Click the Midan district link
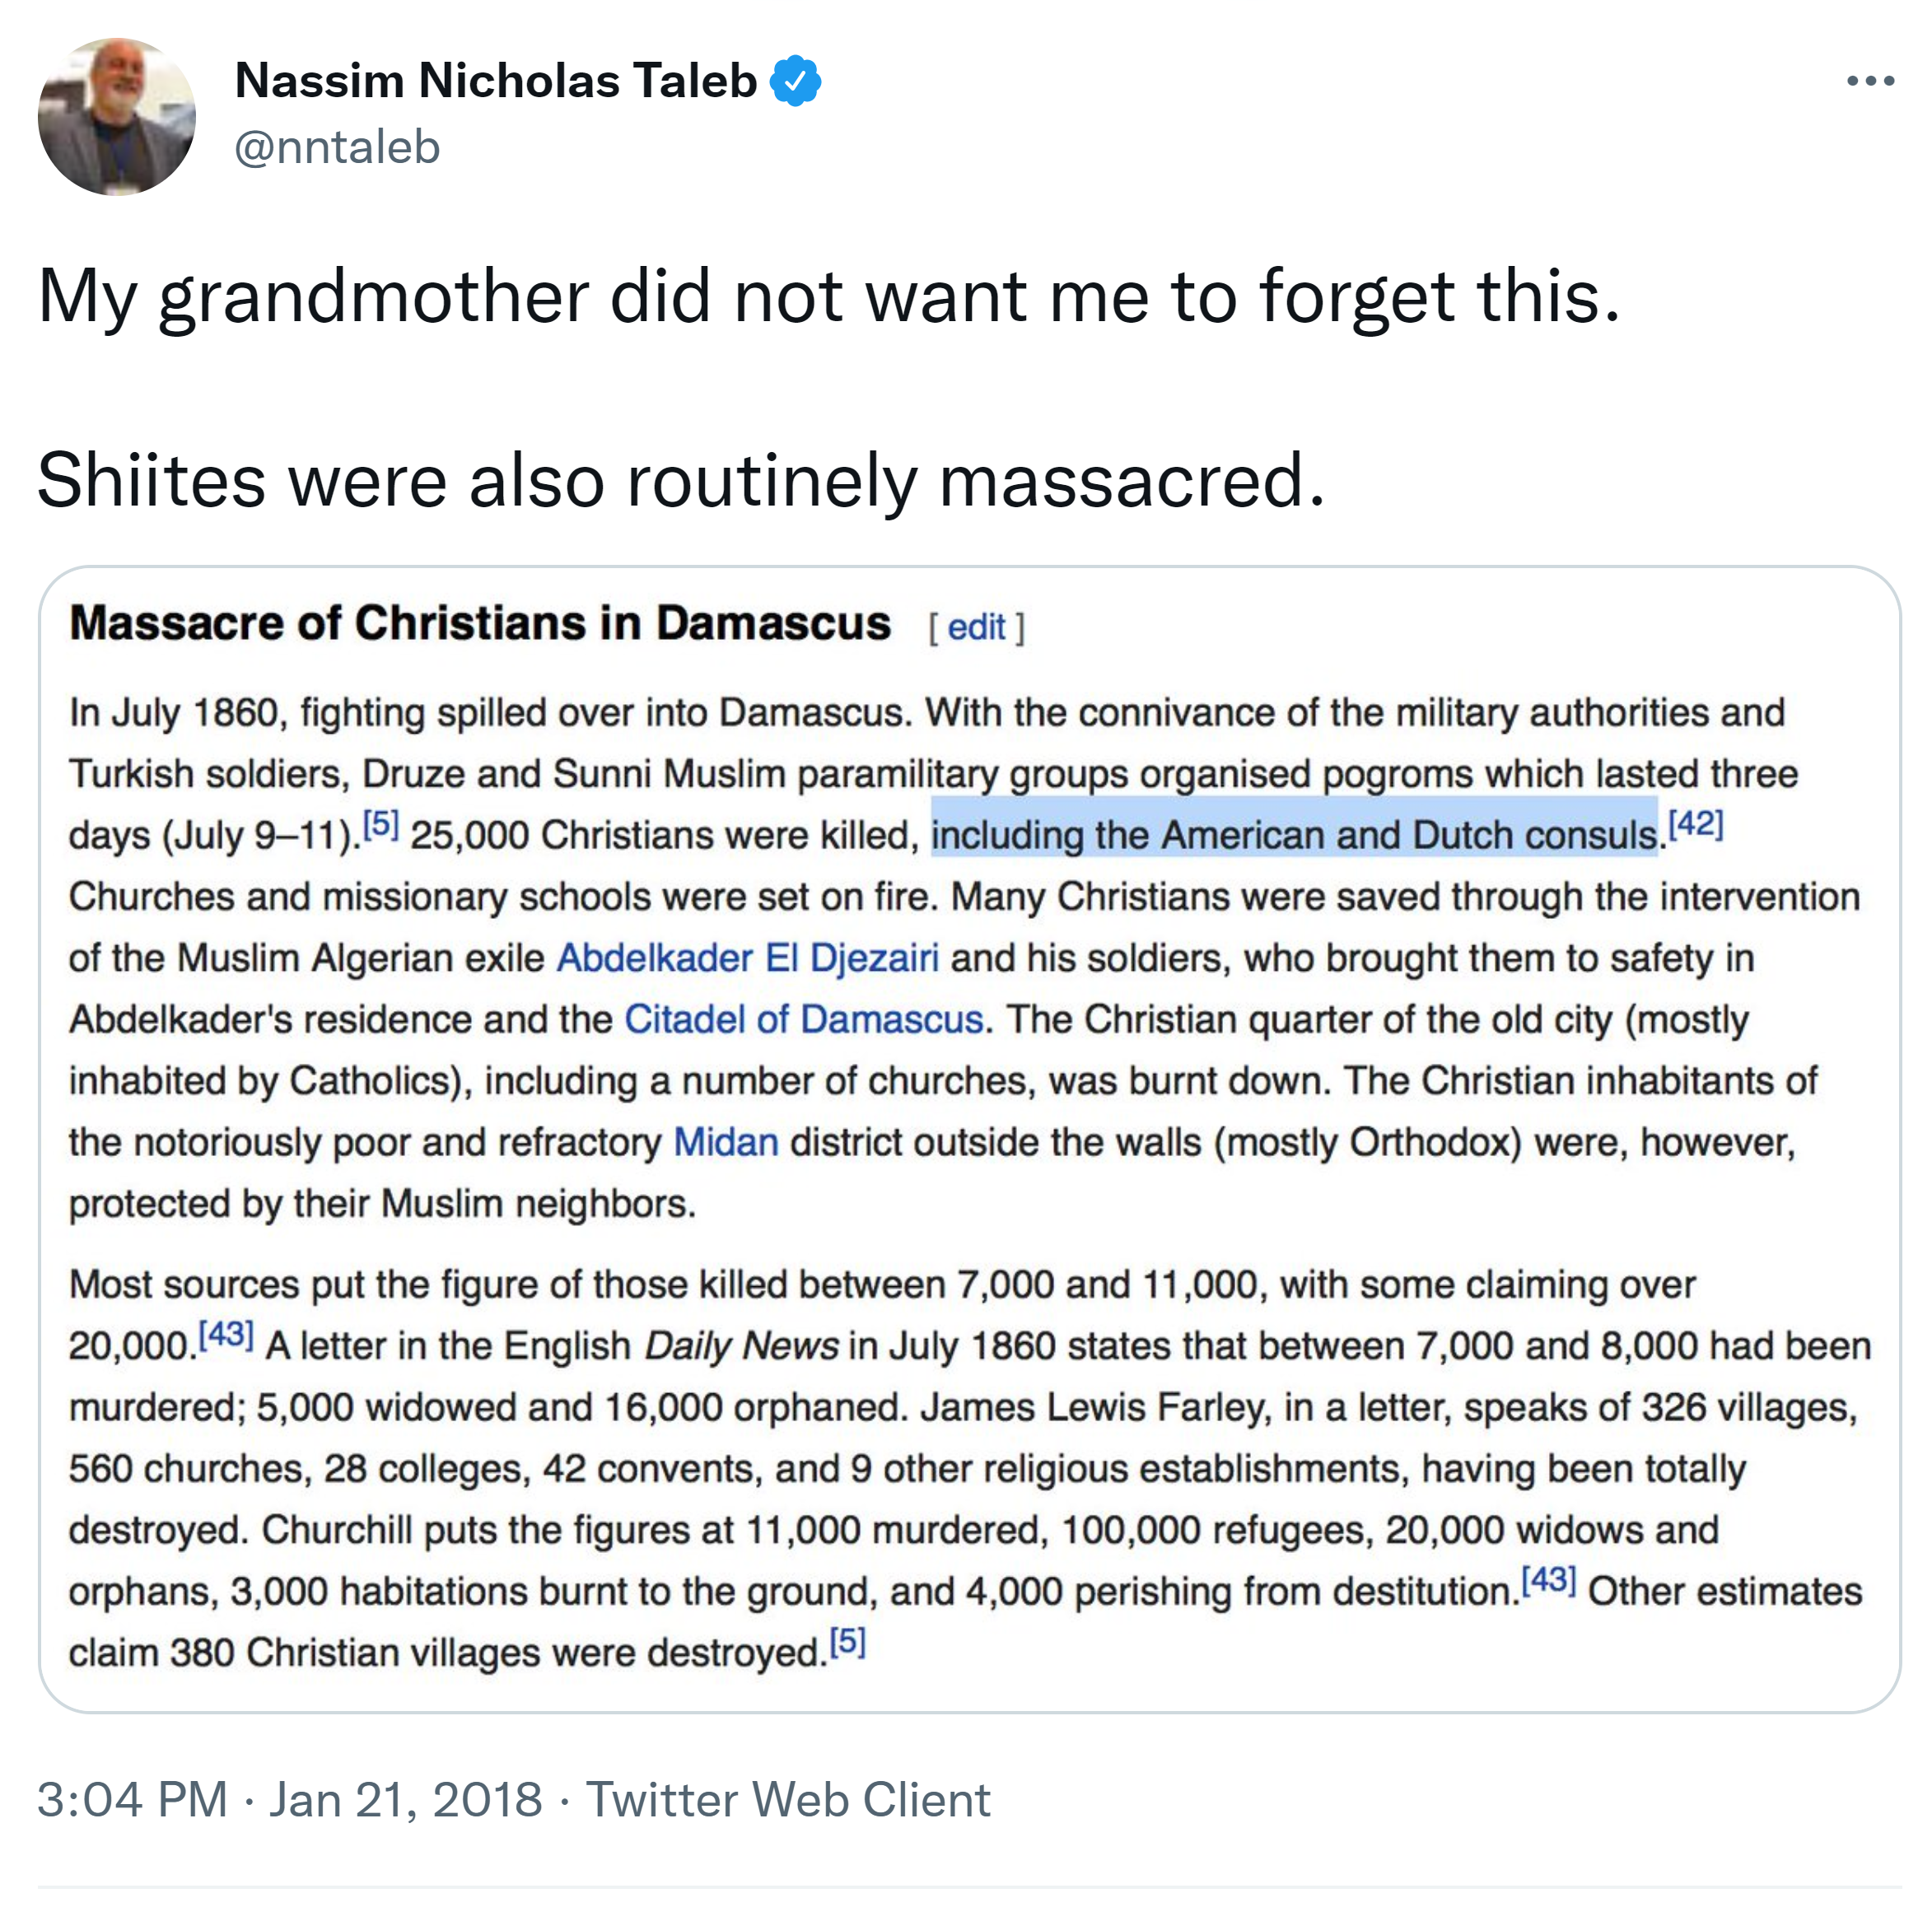1932x1907 pixels. [x=725, y=1142]
